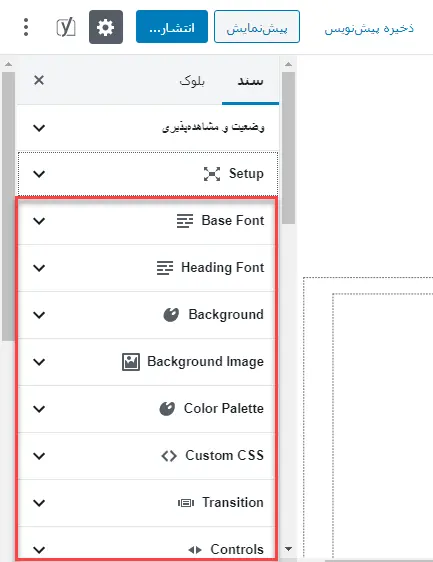Open the Yoast SEO icon
This screenshot has height=562, width=433.
tap(66, 28)
